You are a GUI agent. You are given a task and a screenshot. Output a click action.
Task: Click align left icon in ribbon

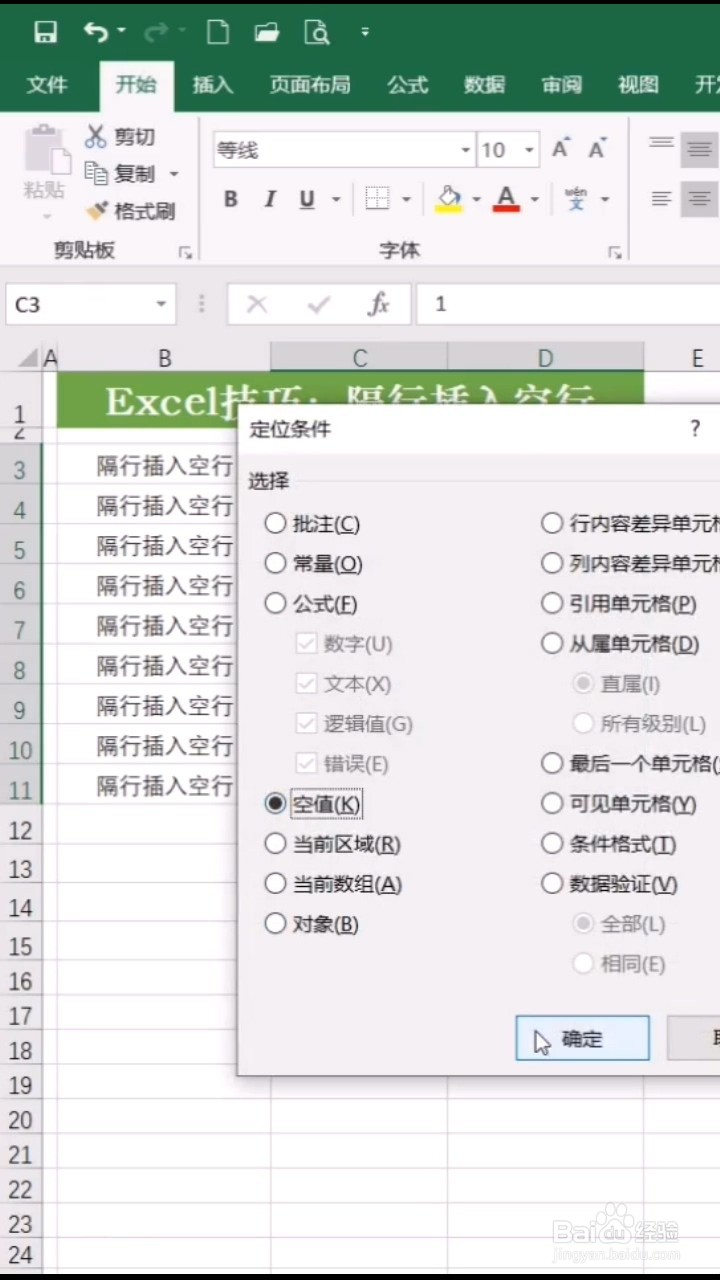click(662, 199)
